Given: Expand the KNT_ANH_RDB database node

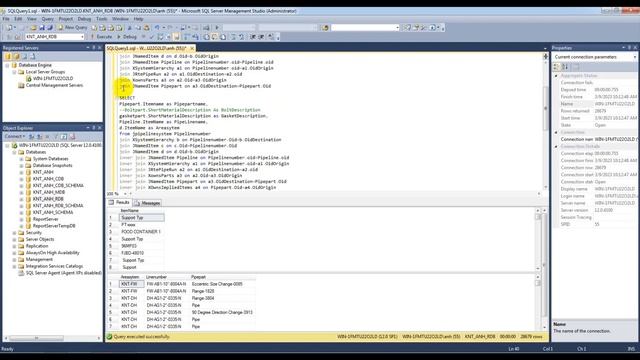Looking at the screenshot, I should (x=22, y=199).
